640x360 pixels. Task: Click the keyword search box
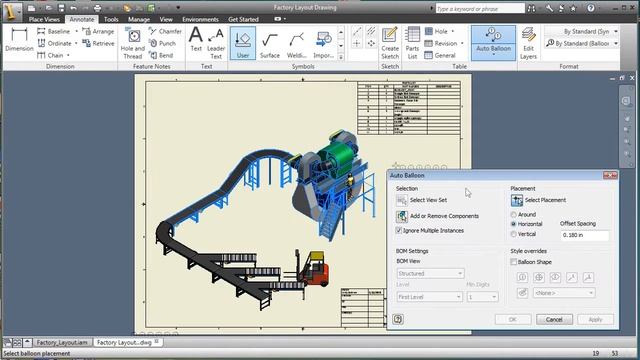480,8
